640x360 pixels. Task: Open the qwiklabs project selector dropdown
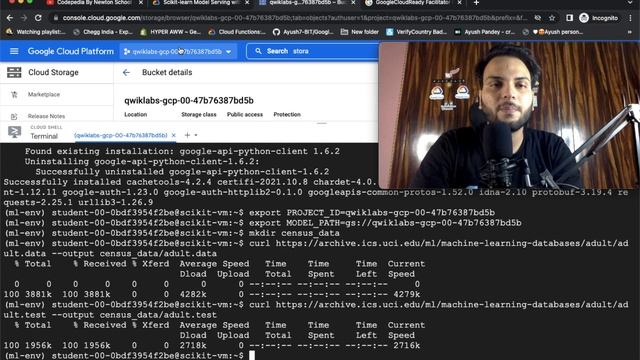click(x=178, y=51)
